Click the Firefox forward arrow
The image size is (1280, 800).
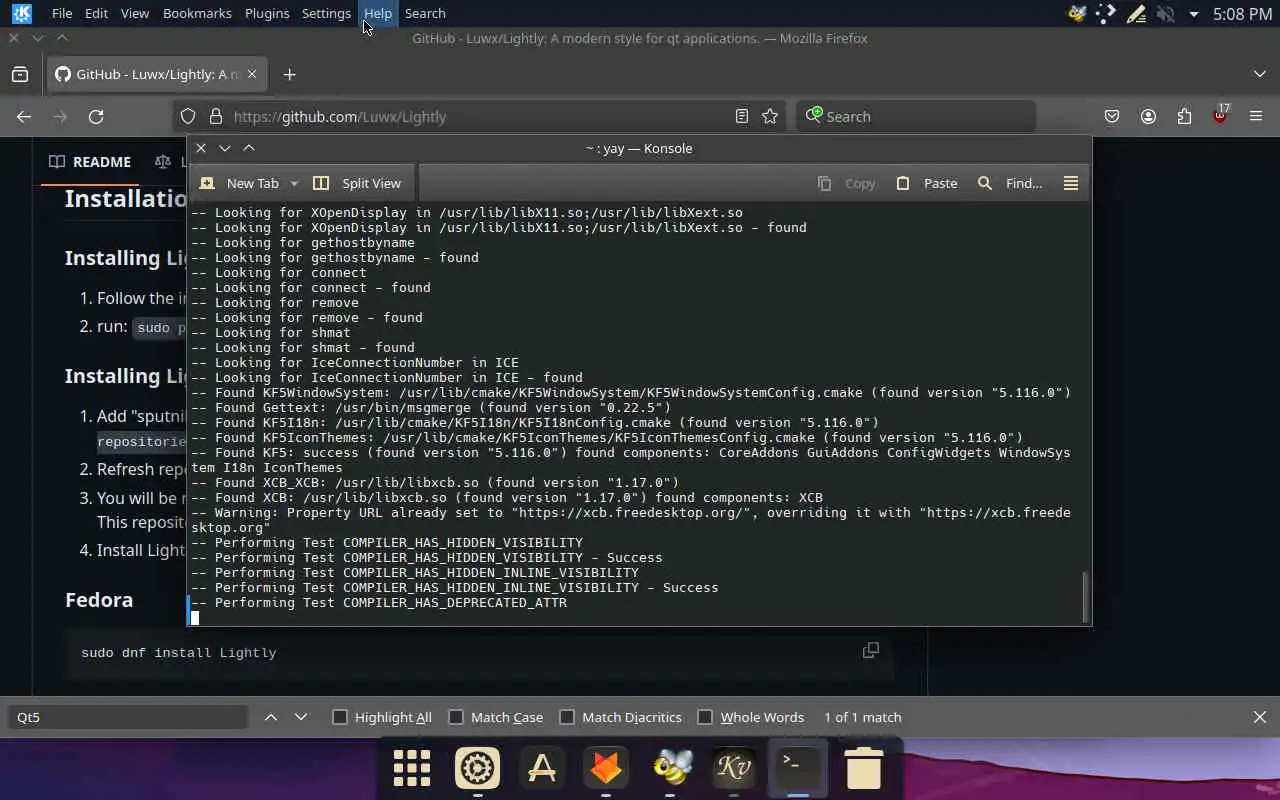pos(60,116)
